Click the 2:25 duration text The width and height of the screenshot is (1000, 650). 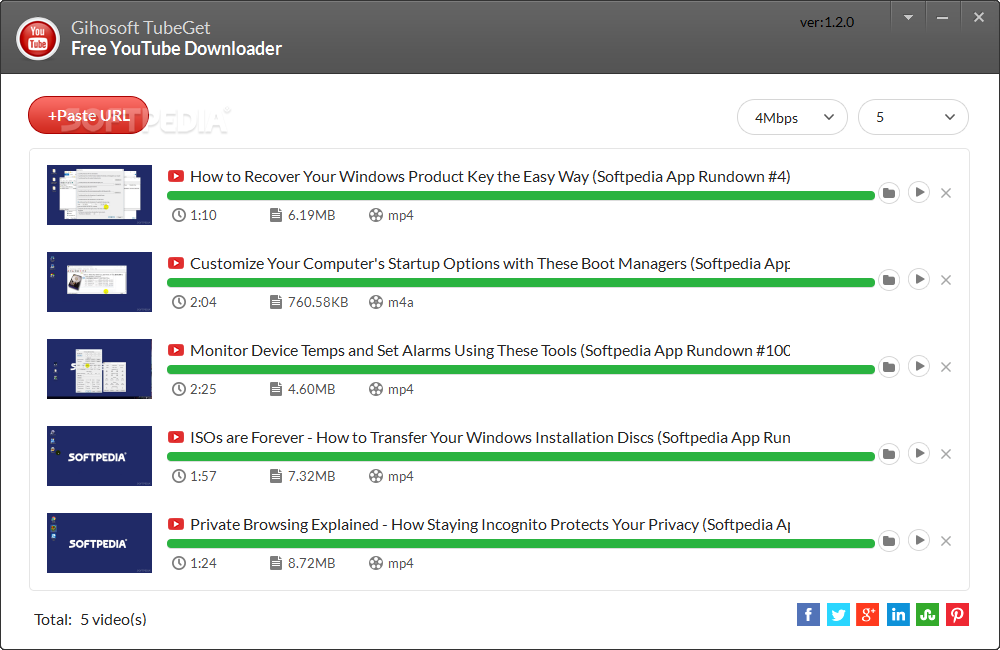(203, 389)
